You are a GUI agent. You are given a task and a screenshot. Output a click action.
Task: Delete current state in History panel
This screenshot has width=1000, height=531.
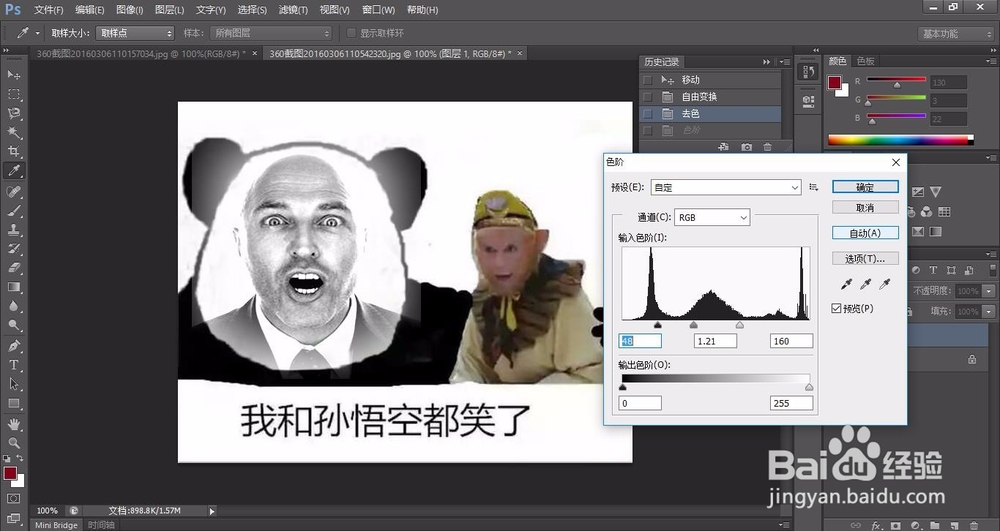(x=768, y=147)
